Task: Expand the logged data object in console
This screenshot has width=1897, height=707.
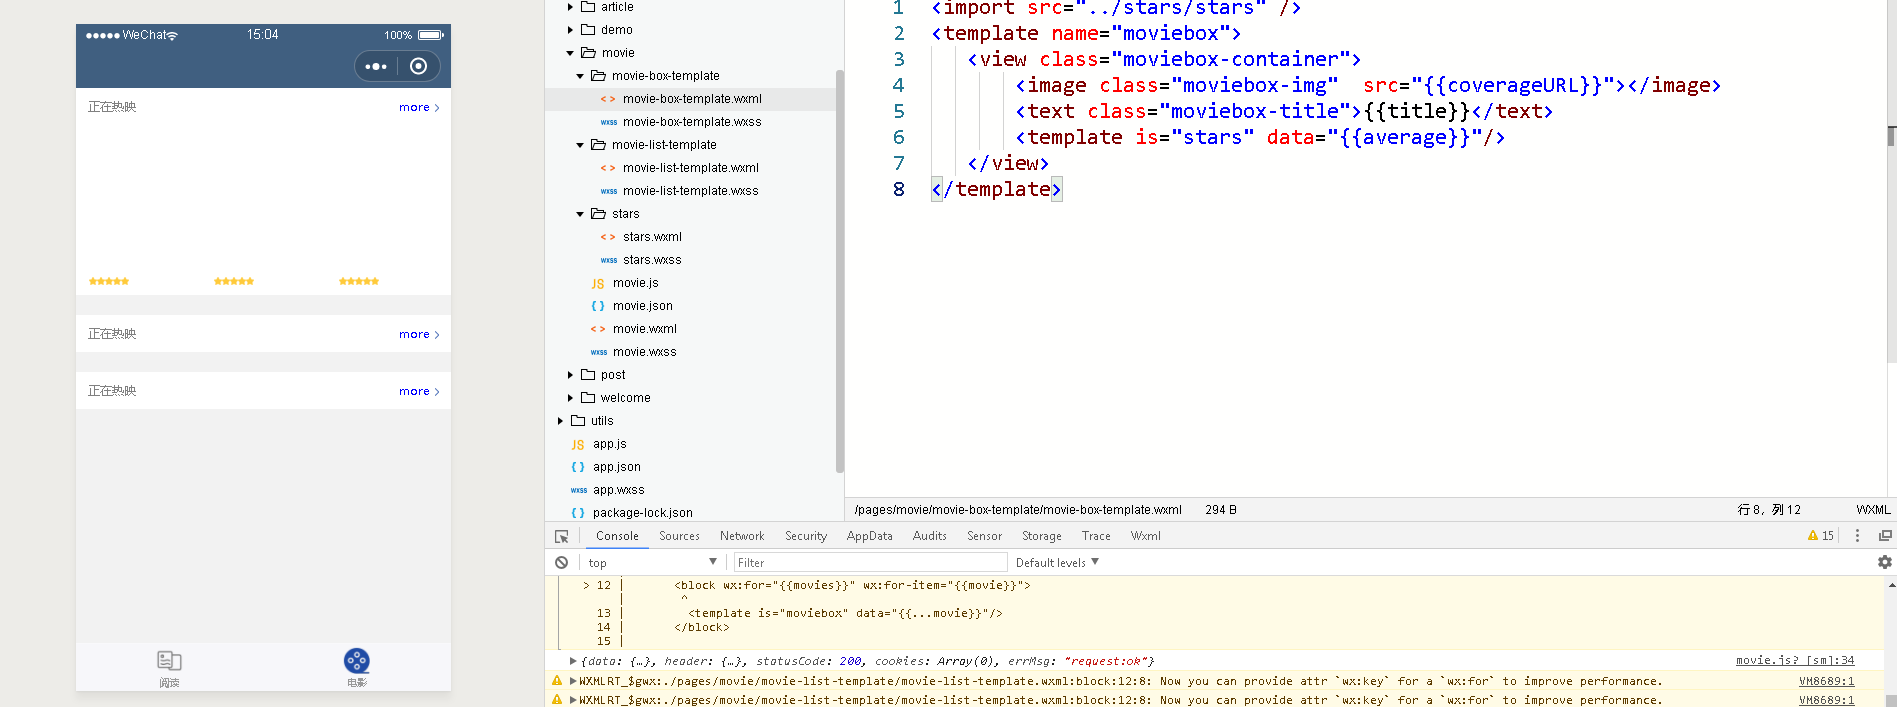Action: [573, 661]
